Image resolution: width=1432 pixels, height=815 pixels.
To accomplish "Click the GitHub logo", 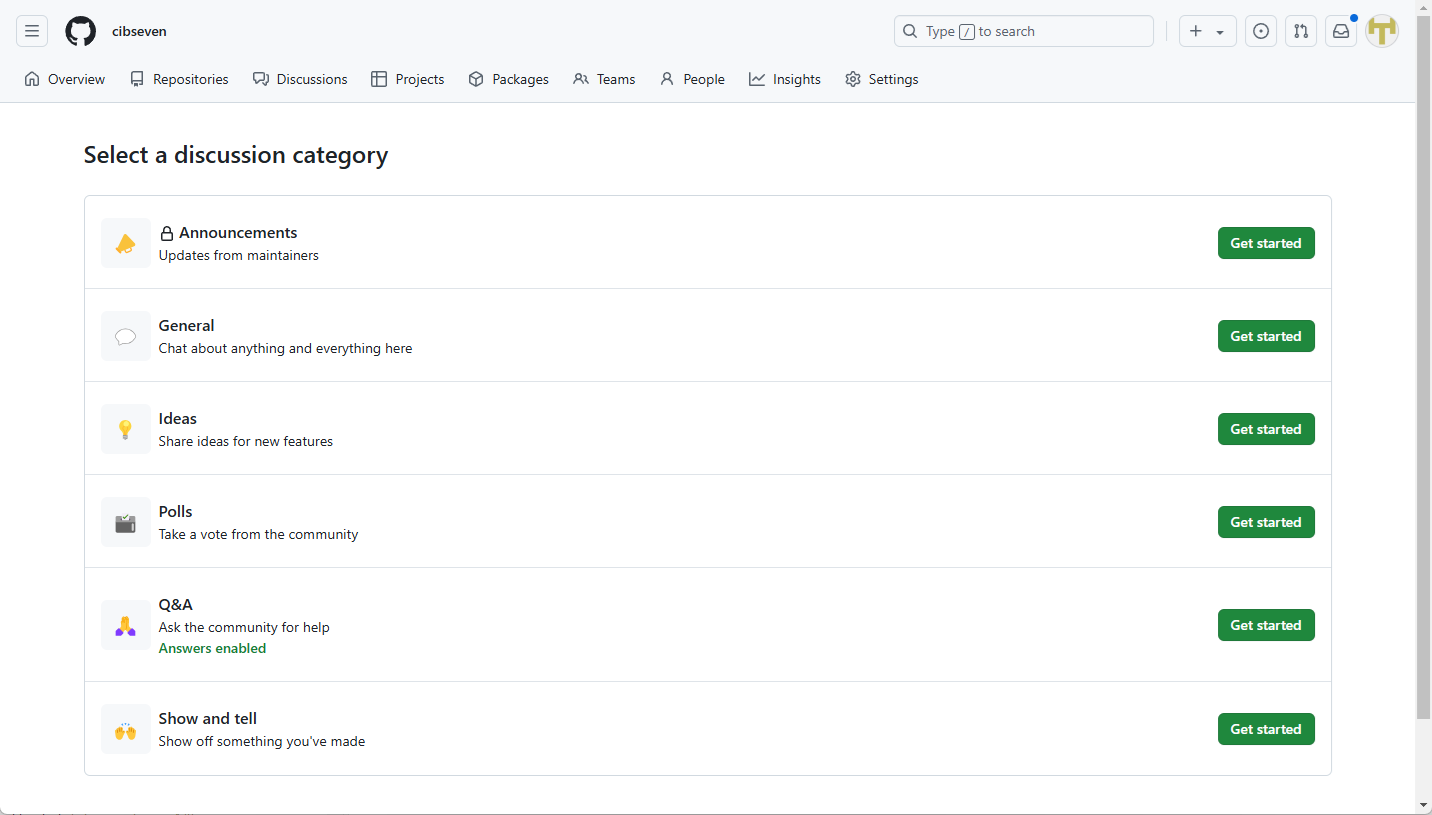I will (x=80, y=31).
